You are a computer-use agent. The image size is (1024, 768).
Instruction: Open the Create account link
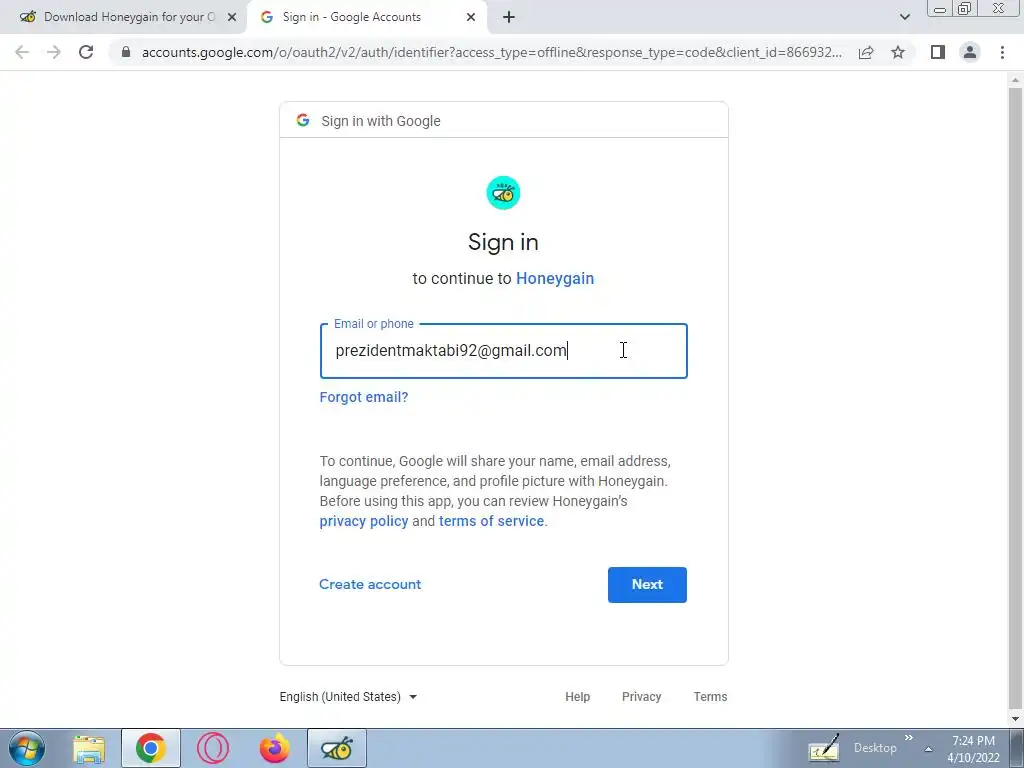(x=370, y=584)
